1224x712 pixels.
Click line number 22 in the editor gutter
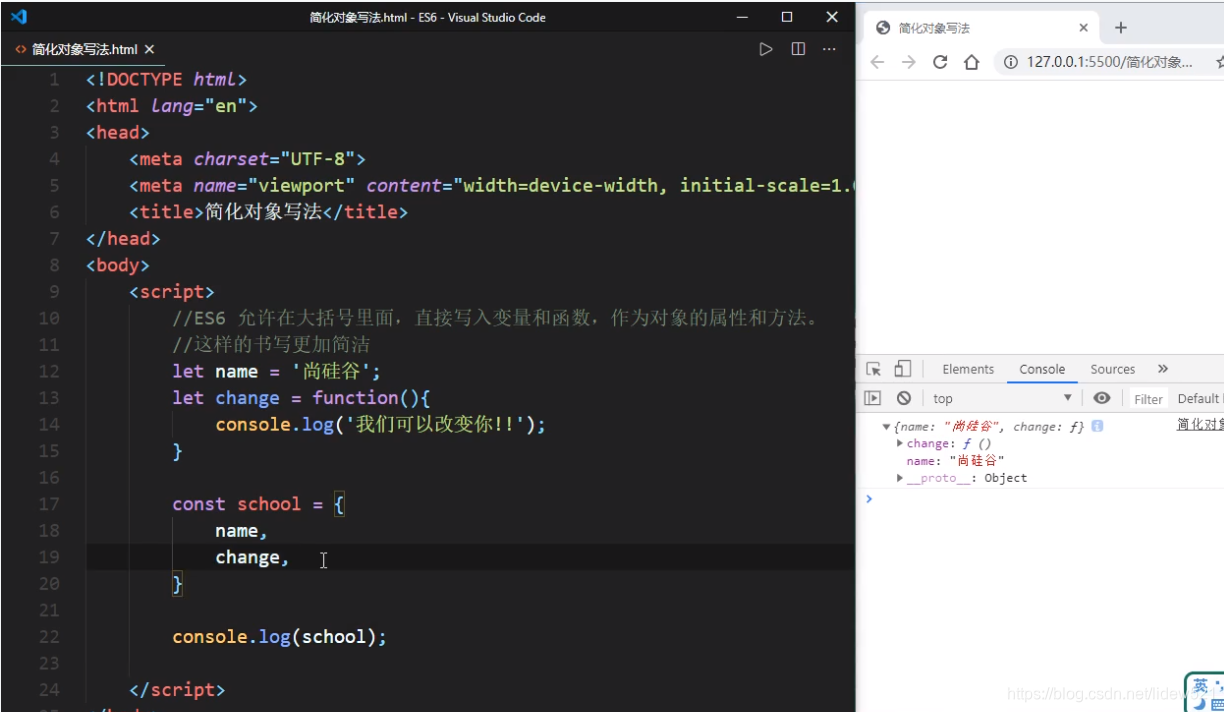coord(49,637)
